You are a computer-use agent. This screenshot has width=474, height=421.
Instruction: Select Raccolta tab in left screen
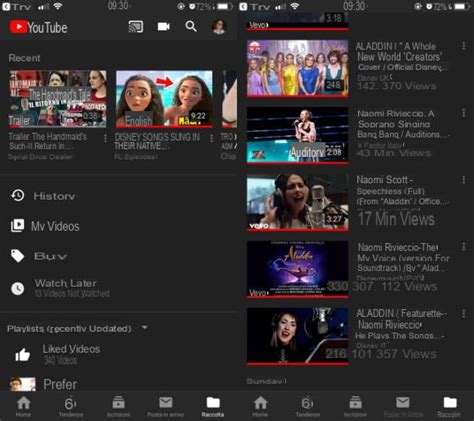click(213, 407)
